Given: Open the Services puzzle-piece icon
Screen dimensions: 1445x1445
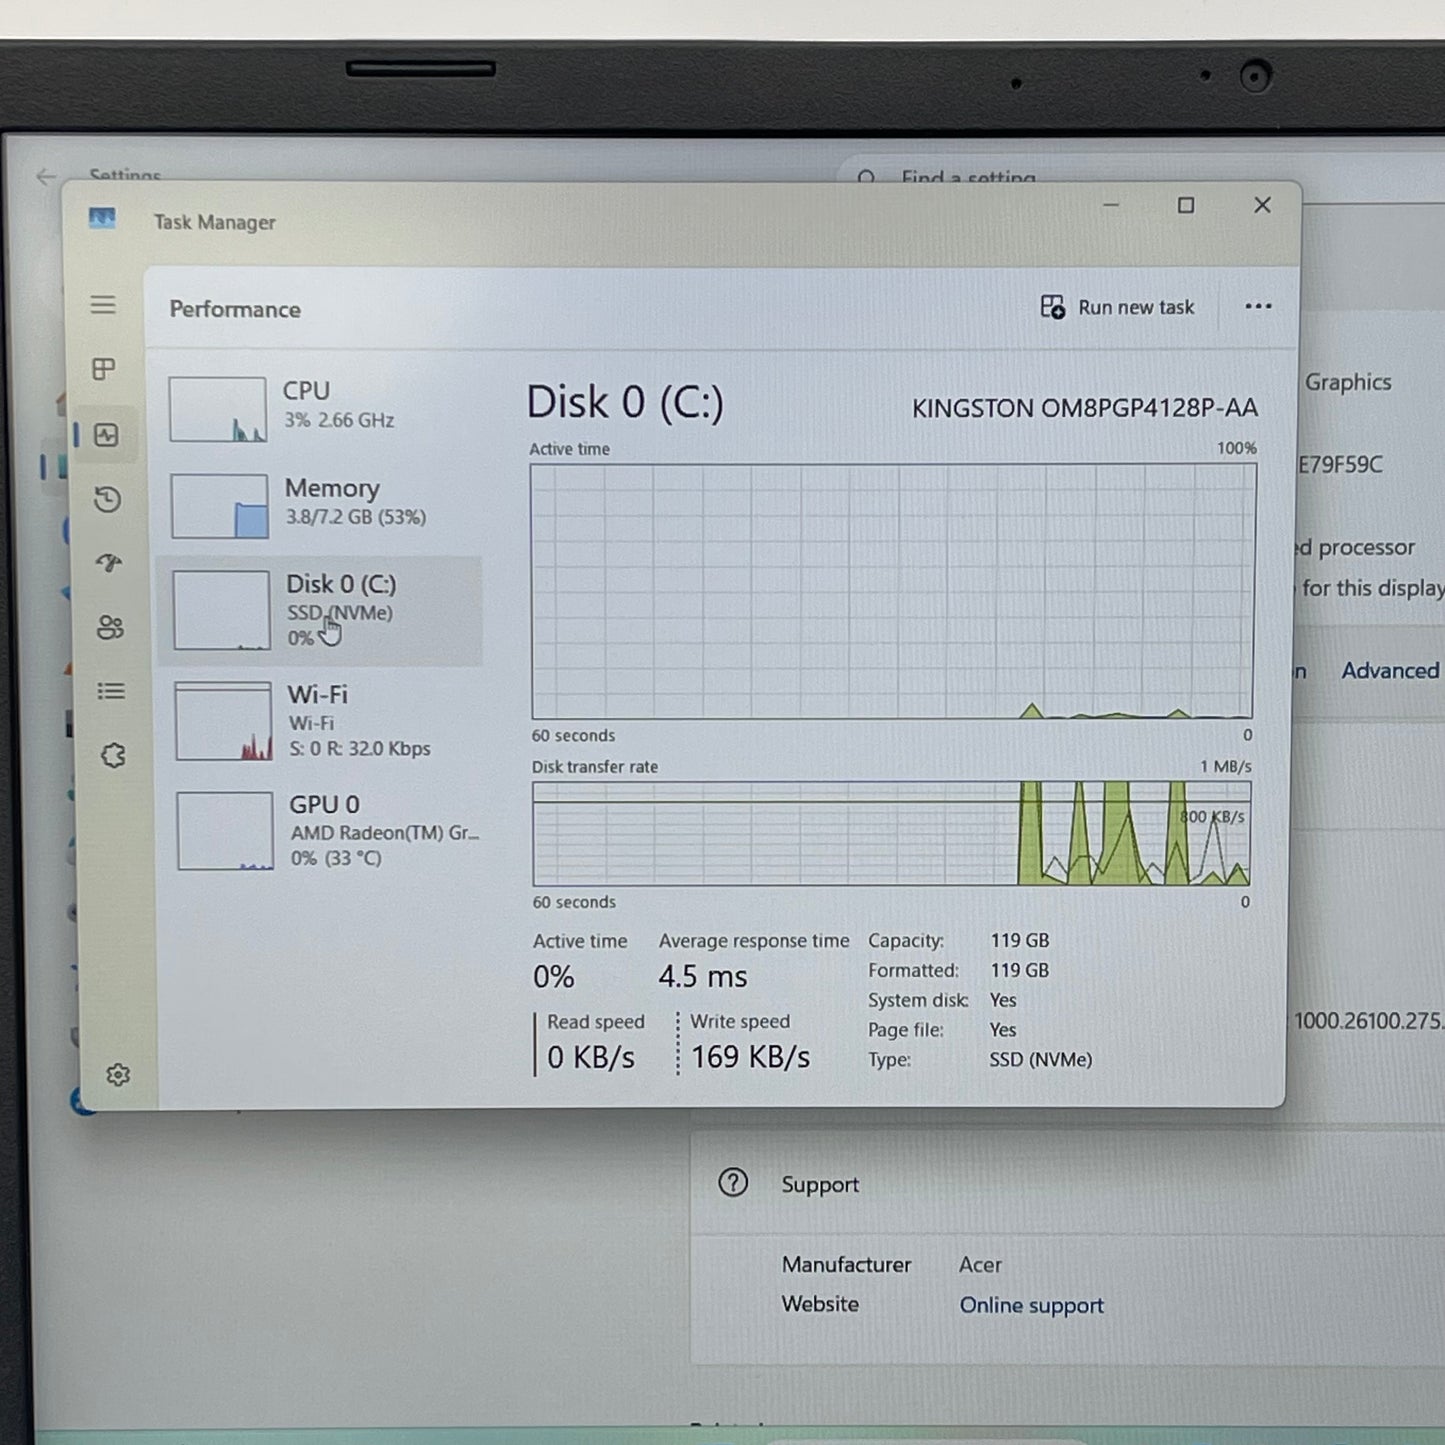Looking at the screenshot, I should tap(113, 755).
